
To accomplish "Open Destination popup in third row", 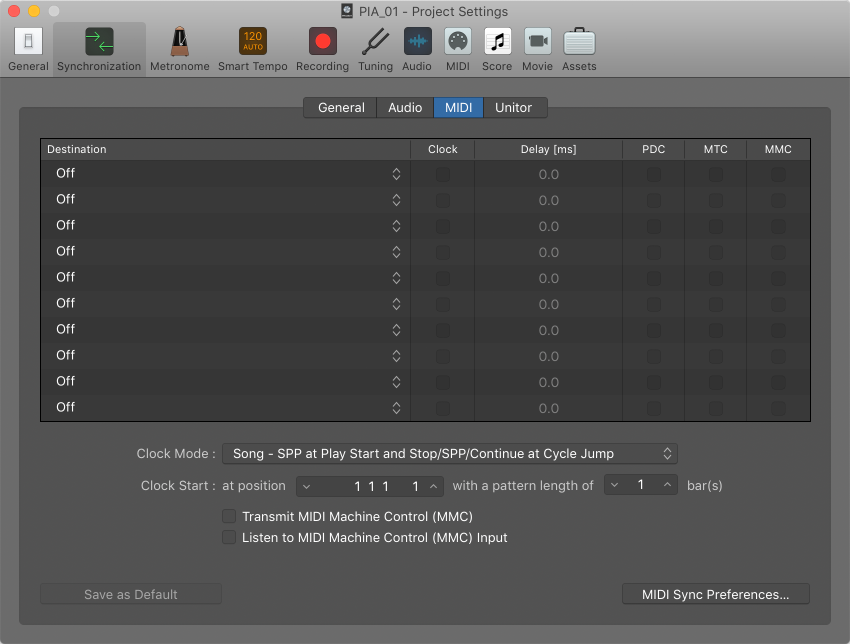I will 226,226.
